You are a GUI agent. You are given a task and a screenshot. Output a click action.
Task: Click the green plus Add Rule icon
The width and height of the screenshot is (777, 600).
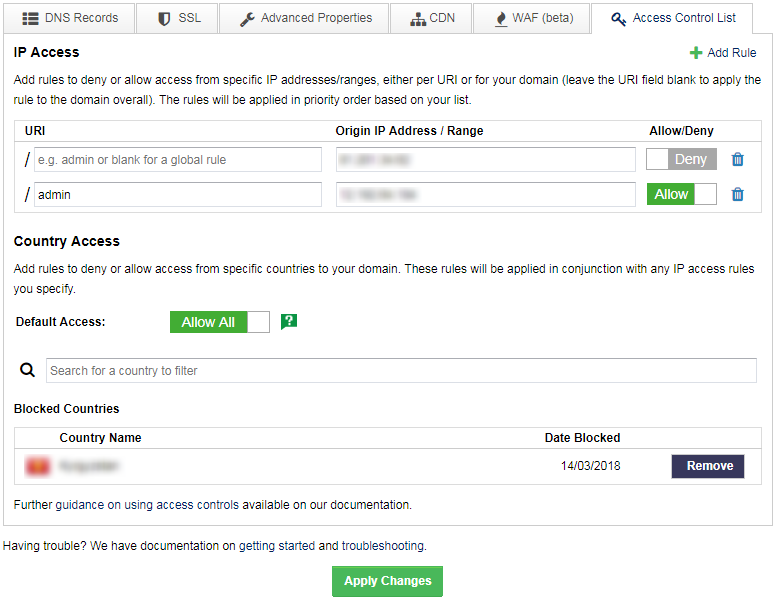pyautogui.click(x=696, y=53)
